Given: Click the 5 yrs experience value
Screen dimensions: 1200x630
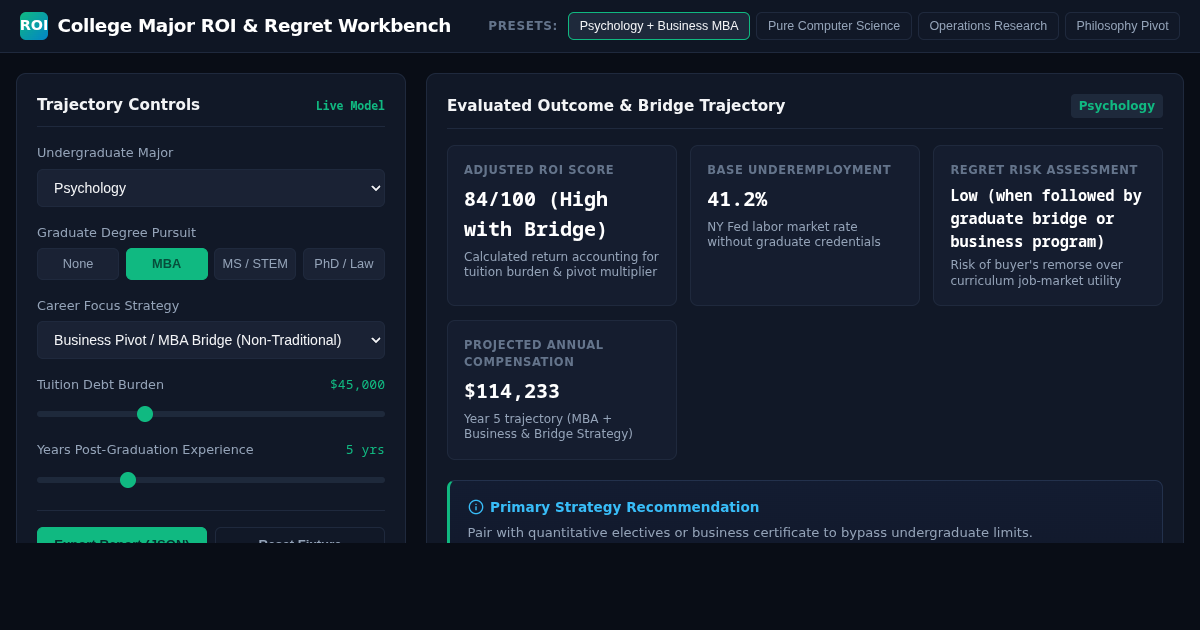Looking at the screenshot, I should tap(365, 450).
